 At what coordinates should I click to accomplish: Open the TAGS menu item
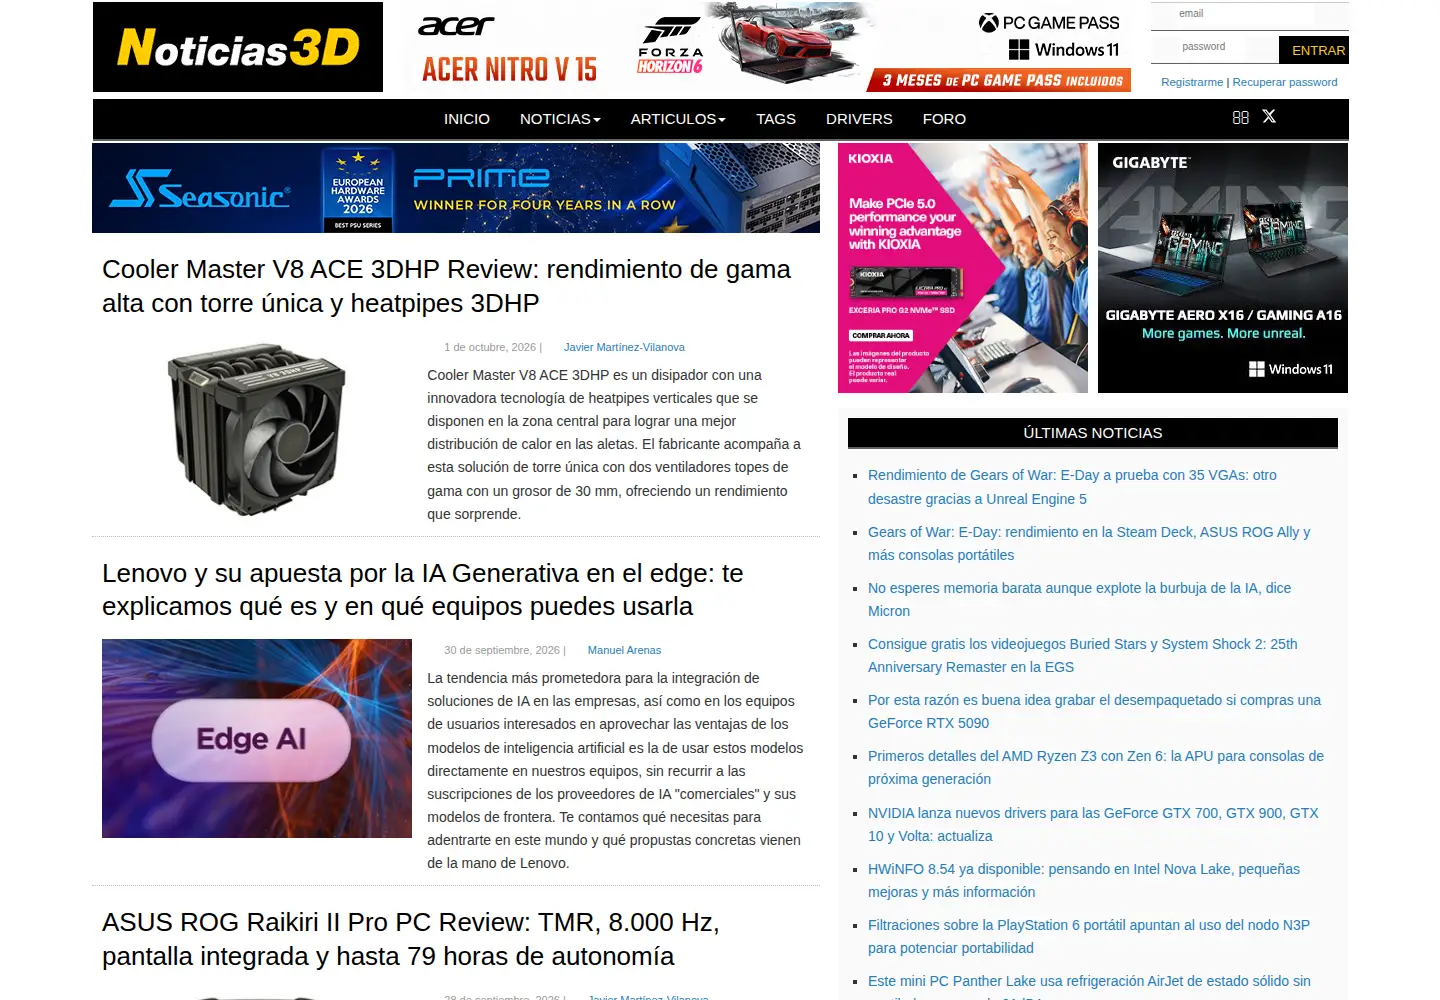[x=776, y=119]
